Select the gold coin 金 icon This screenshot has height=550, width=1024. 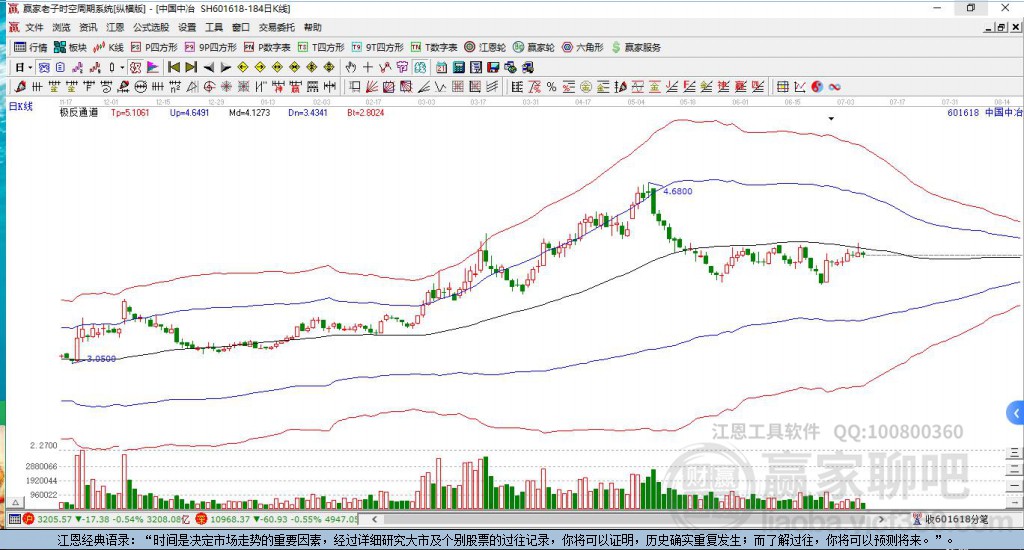[x=586, y=87]
